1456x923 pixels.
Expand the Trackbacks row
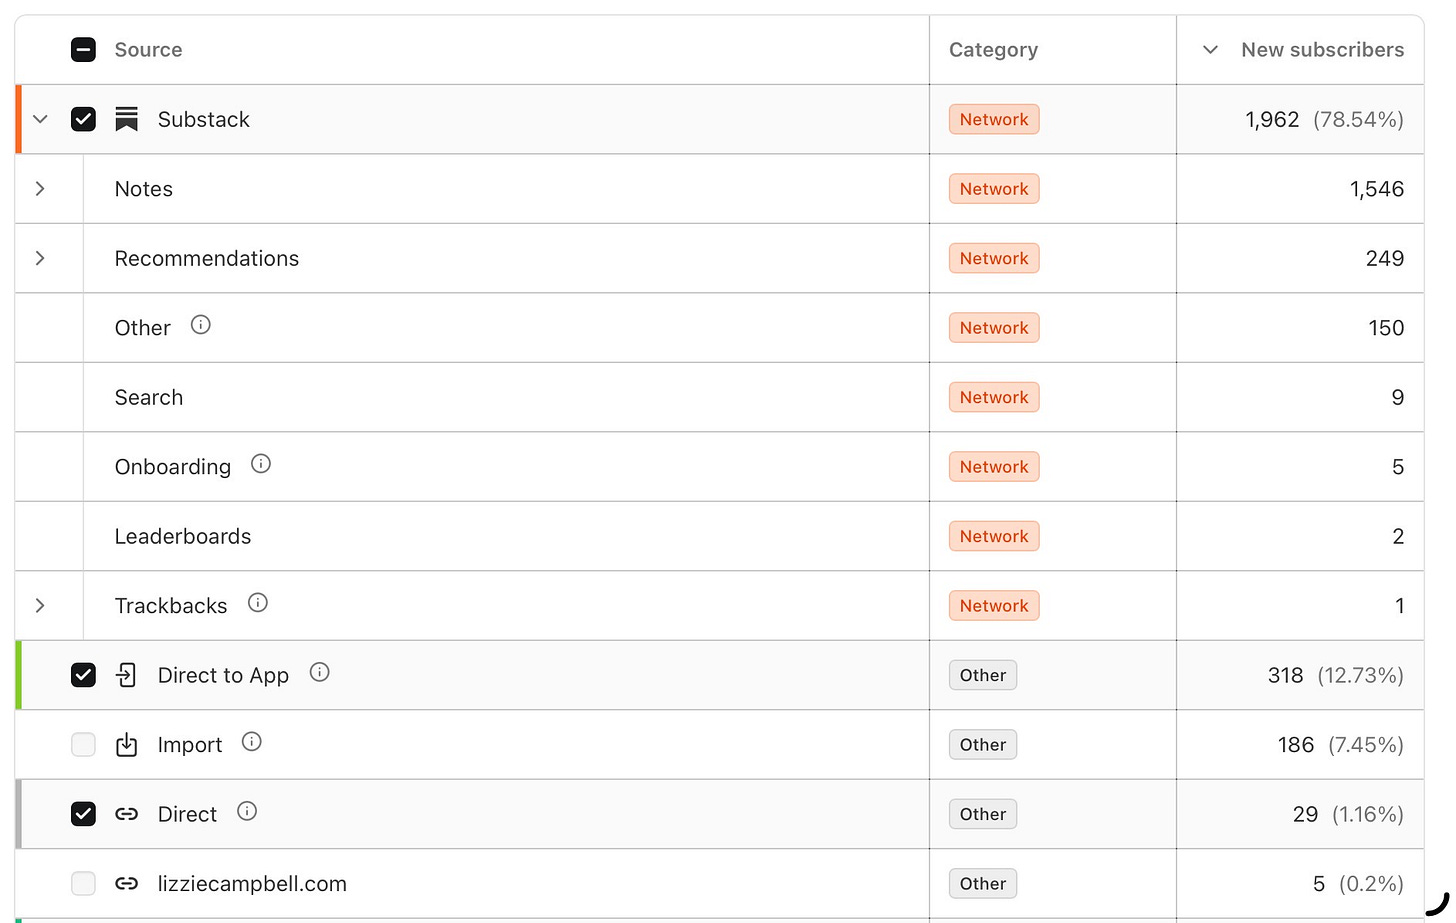pos(40,606)
